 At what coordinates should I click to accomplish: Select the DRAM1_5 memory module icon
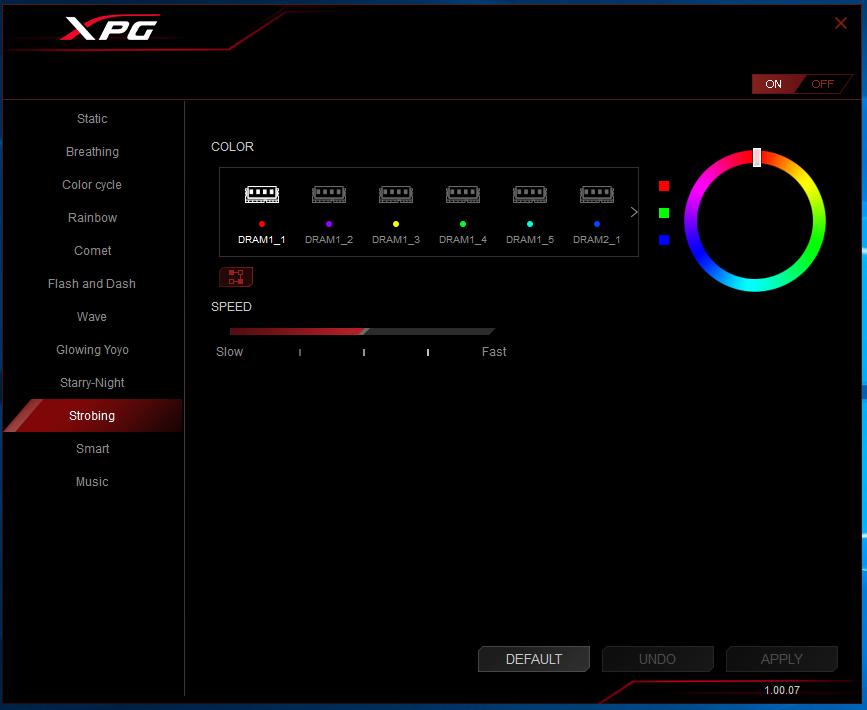[x=530, y=194]
